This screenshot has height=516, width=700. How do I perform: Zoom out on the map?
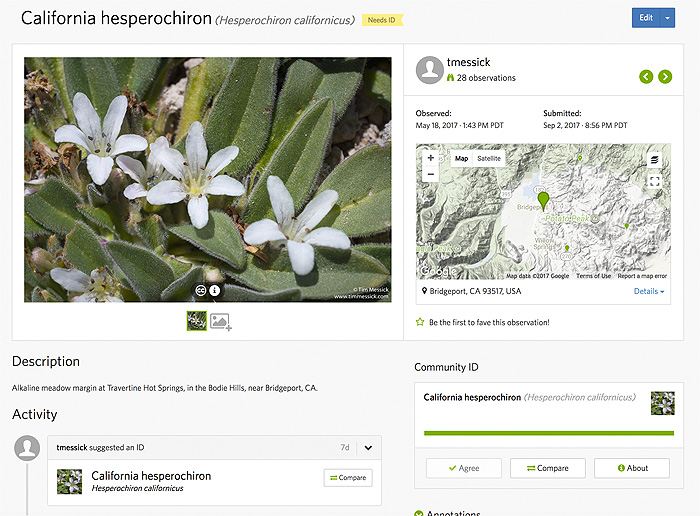click(431, 174)
